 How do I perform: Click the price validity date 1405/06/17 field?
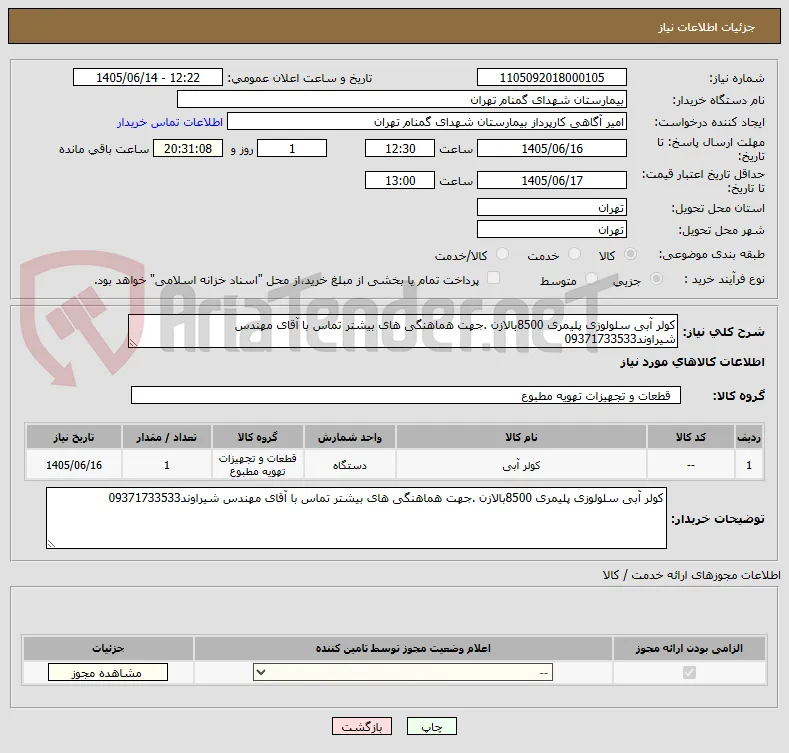(x=551, y=180)
